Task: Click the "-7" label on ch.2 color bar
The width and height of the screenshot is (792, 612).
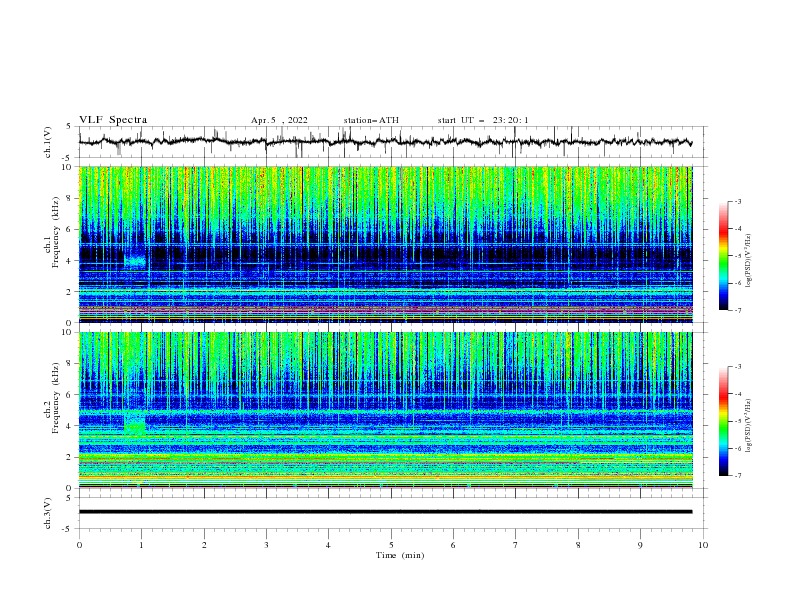Action: click(737, 476)
